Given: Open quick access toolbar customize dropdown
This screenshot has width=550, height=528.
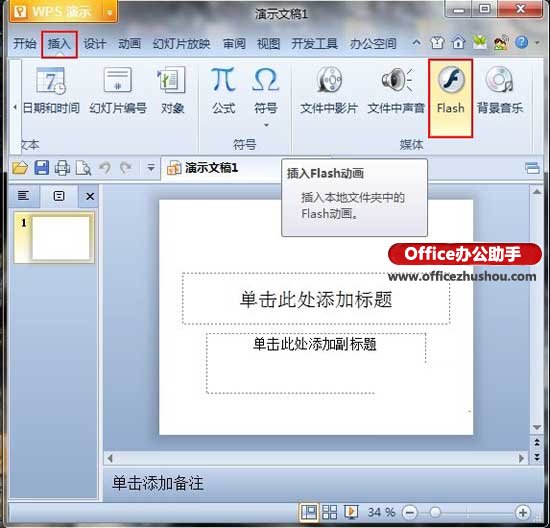Looking at the screenshot, I should (x=151, y=168).
